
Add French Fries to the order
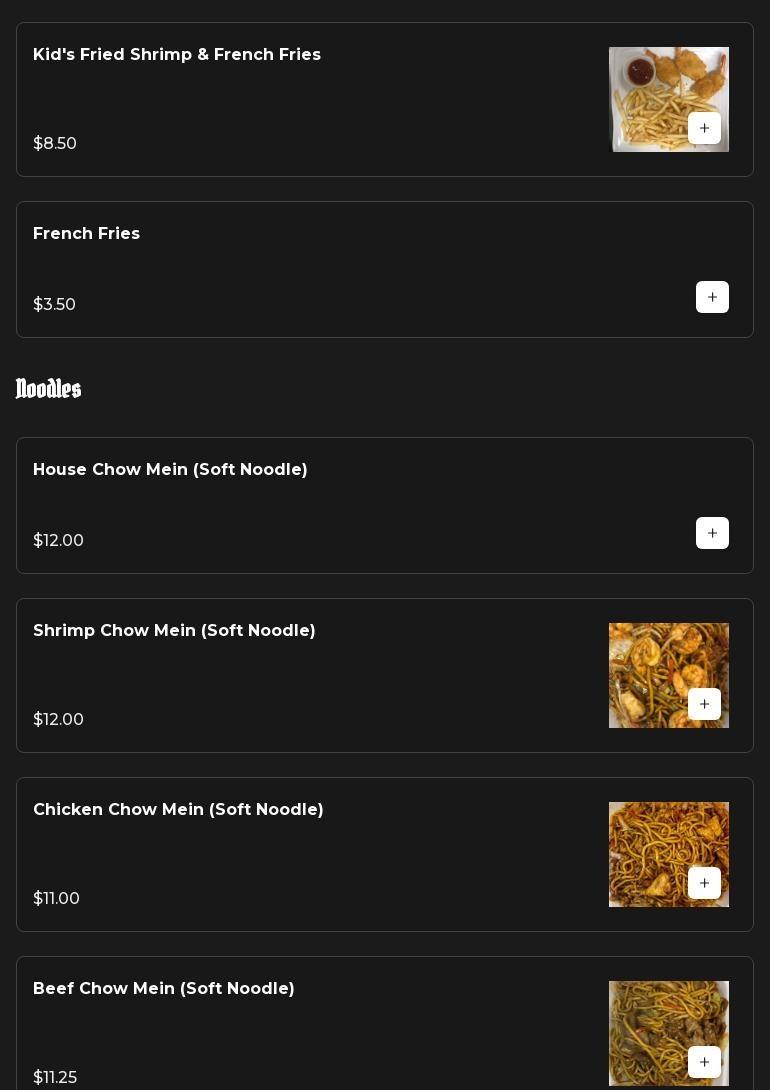tap(712, 297)
